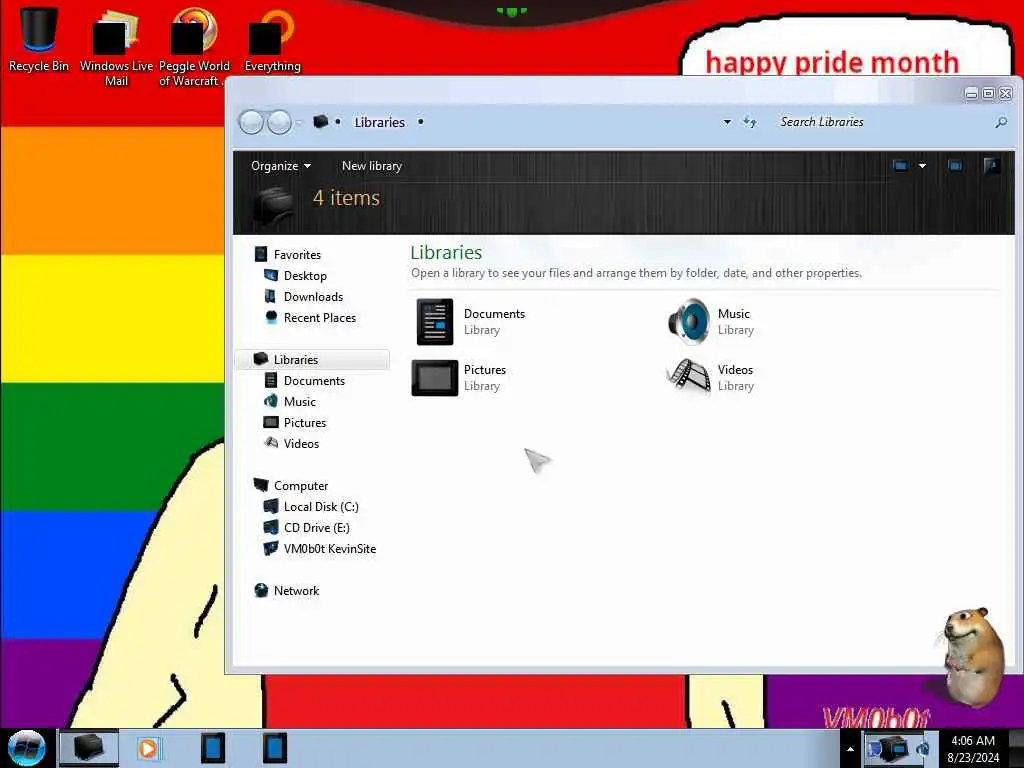Open Music under Libraries in sidebar
The height and width of the screenshot is (768, 1024).
pos(290,402)
